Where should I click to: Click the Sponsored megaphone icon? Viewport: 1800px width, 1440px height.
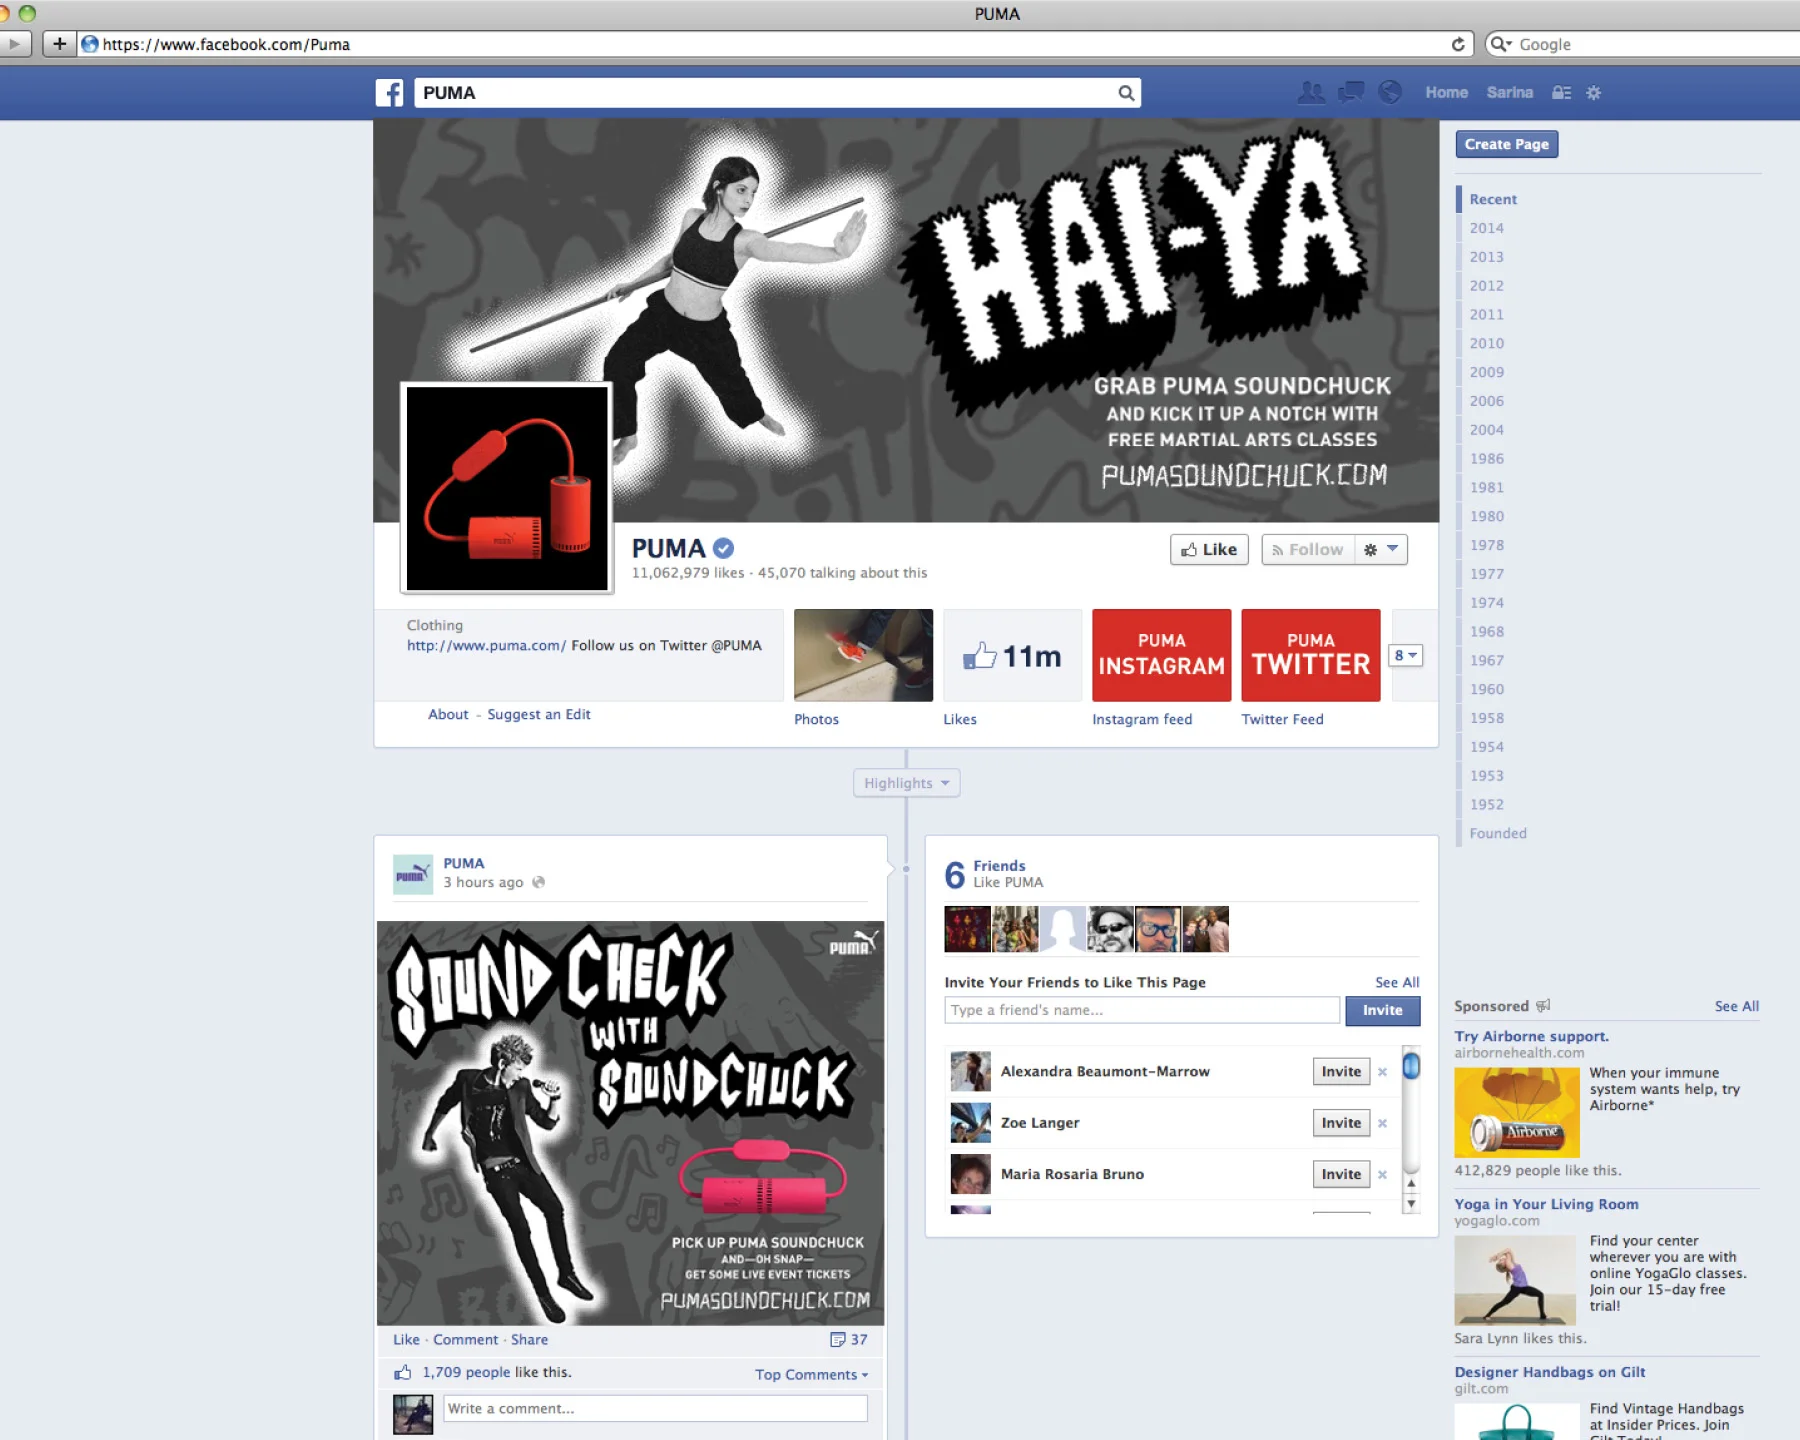pos(1543,1005)
